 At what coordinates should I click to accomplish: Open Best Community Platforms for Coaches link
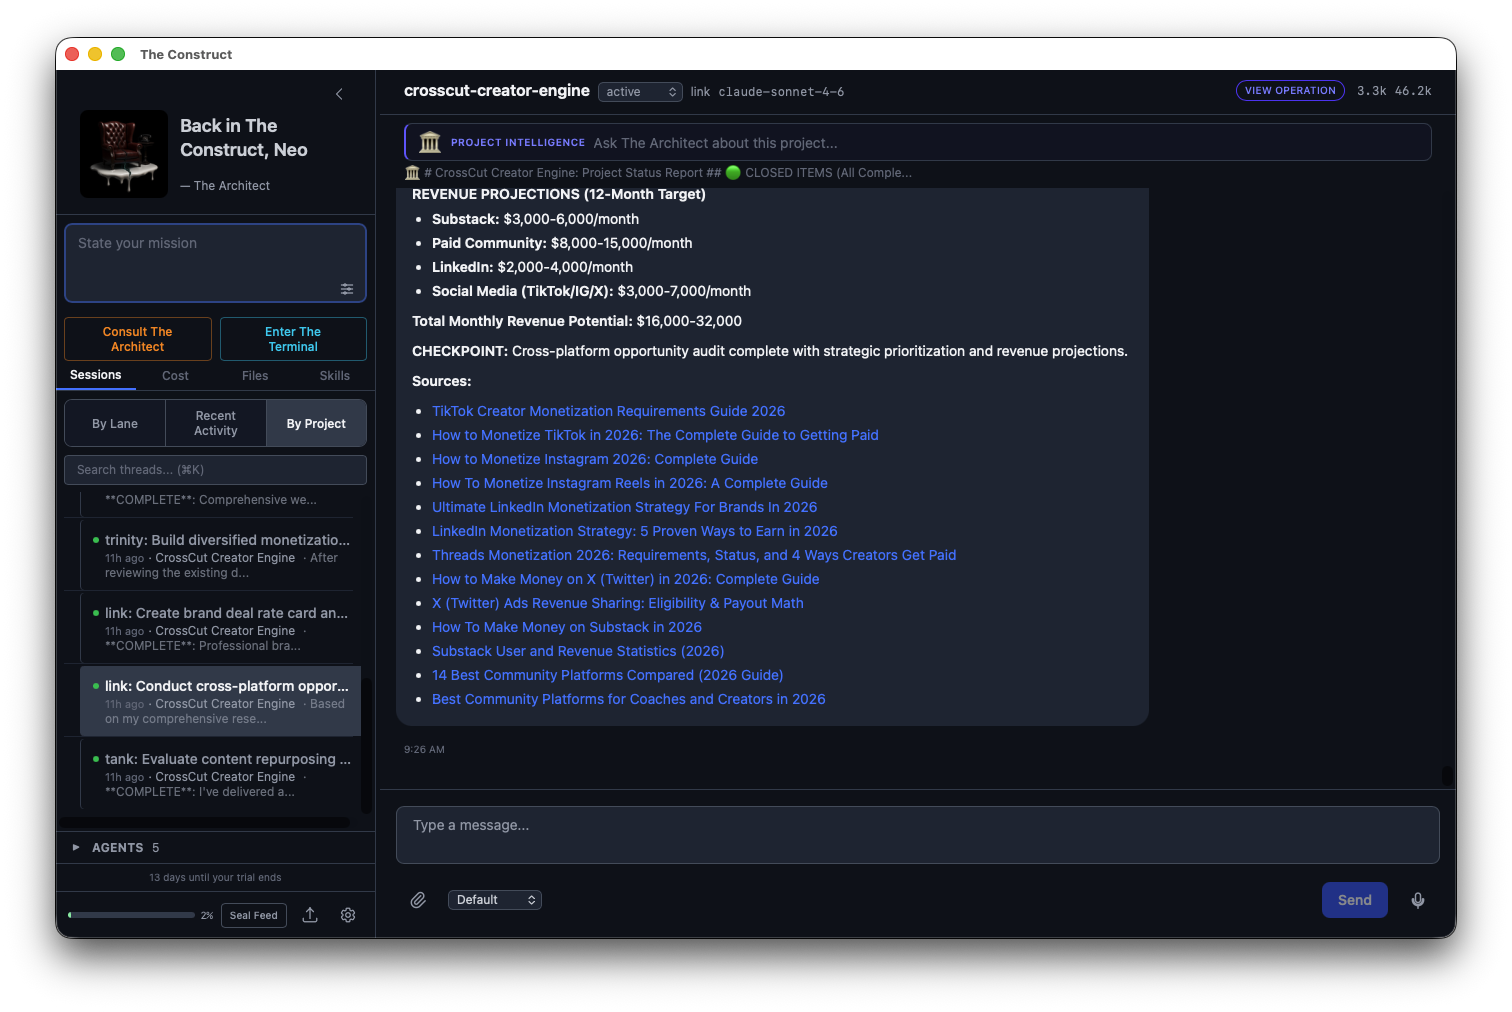pyautogui.click(x=629, y=699)
